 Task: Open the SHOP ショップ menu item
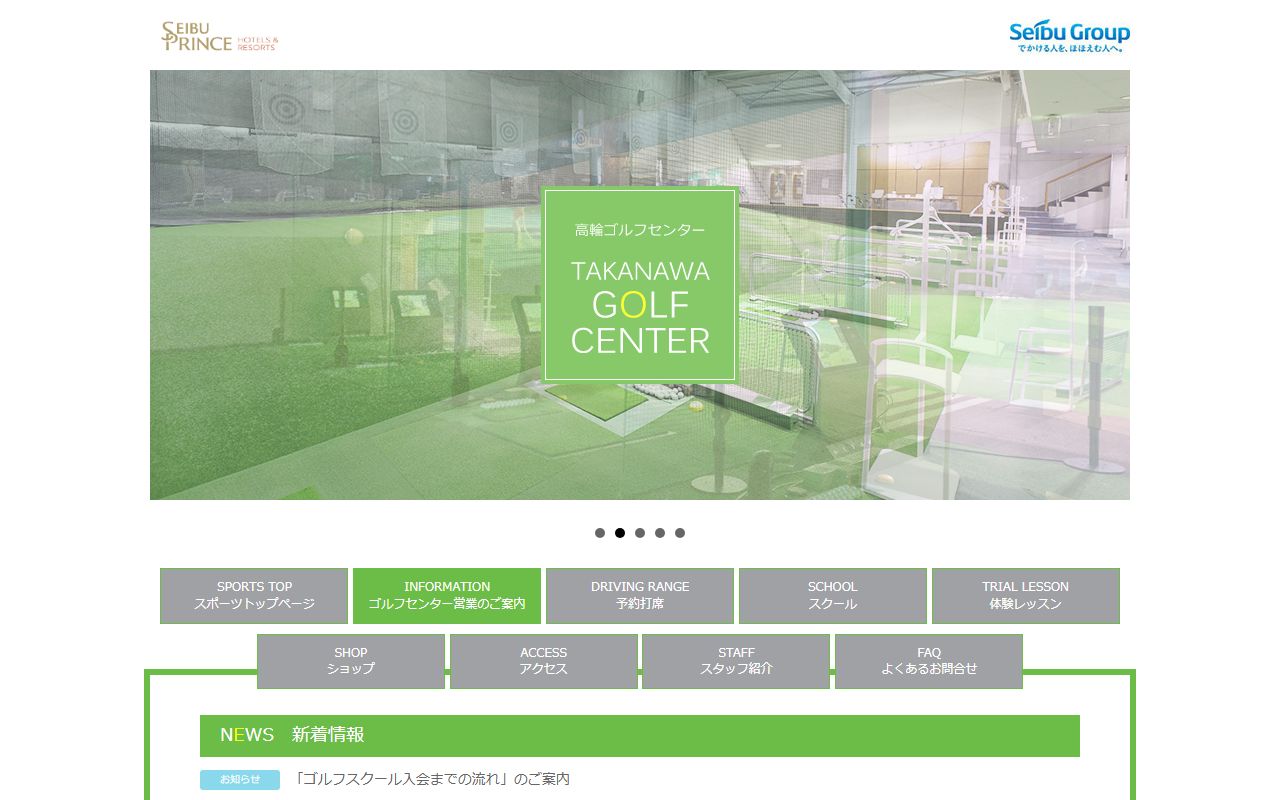click(x=351, y=661)
